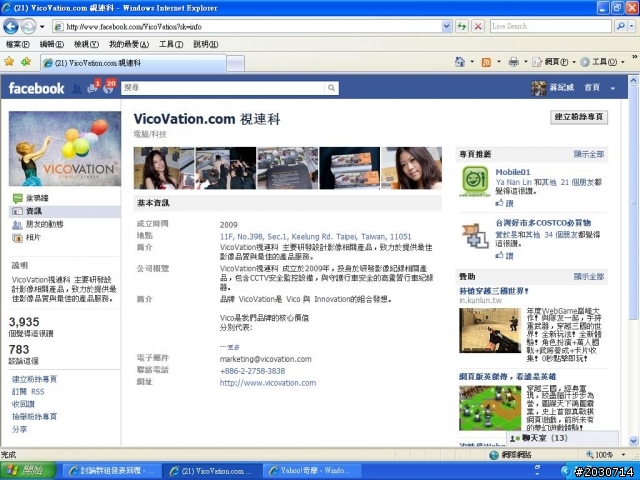Open the 工具(T) menu
Screen dimensions: 640x480
coord(171,44)
